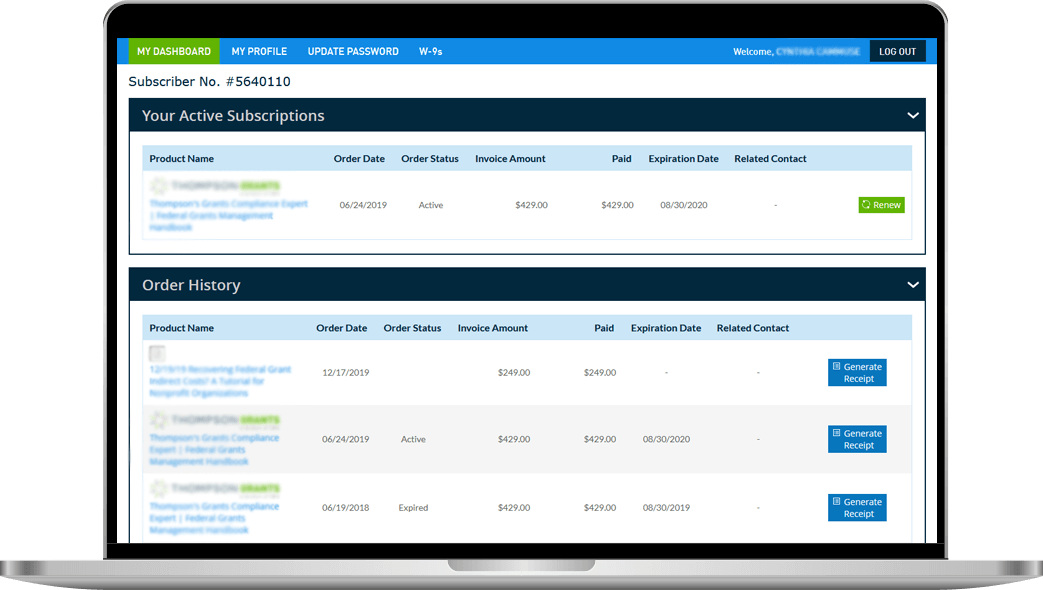Screen dimensions: 1043x590
Task: Go to the My Profile tab
Action: point(259,51)
